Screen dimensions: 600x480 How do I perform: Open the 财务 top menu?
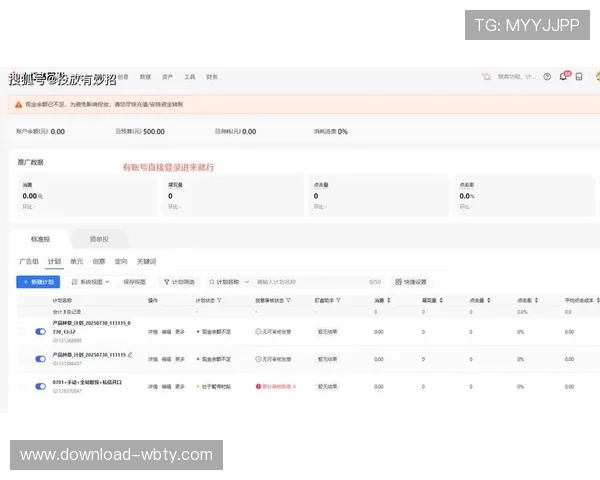tap(212, 77)
